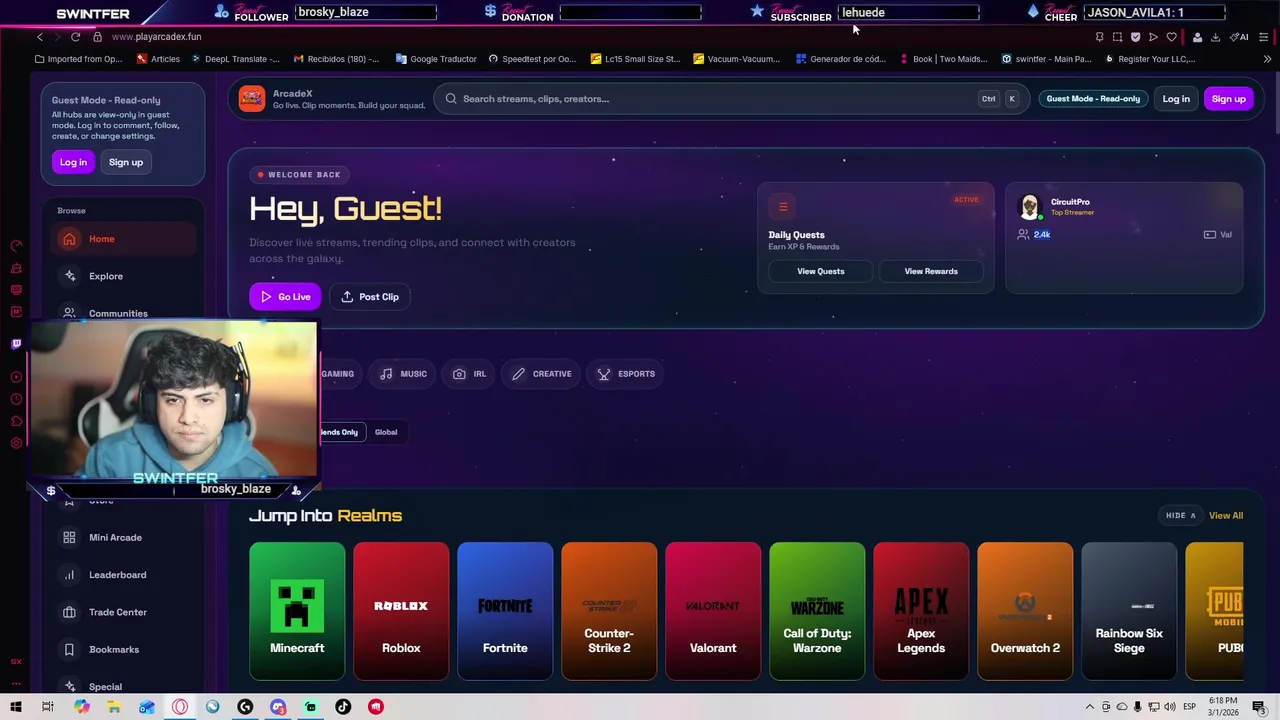Select the Music category tab
1280x720 pixels.
point(404,374)
